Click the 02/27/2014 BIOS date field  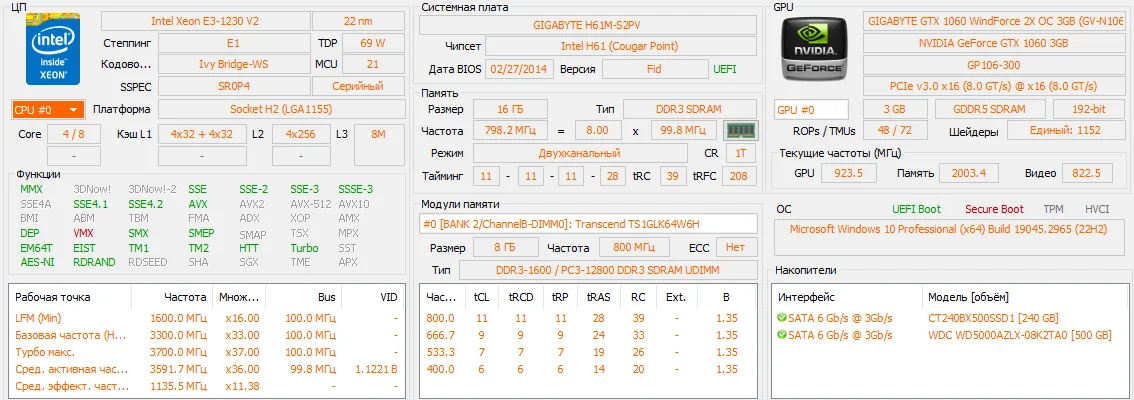point(521,69)
